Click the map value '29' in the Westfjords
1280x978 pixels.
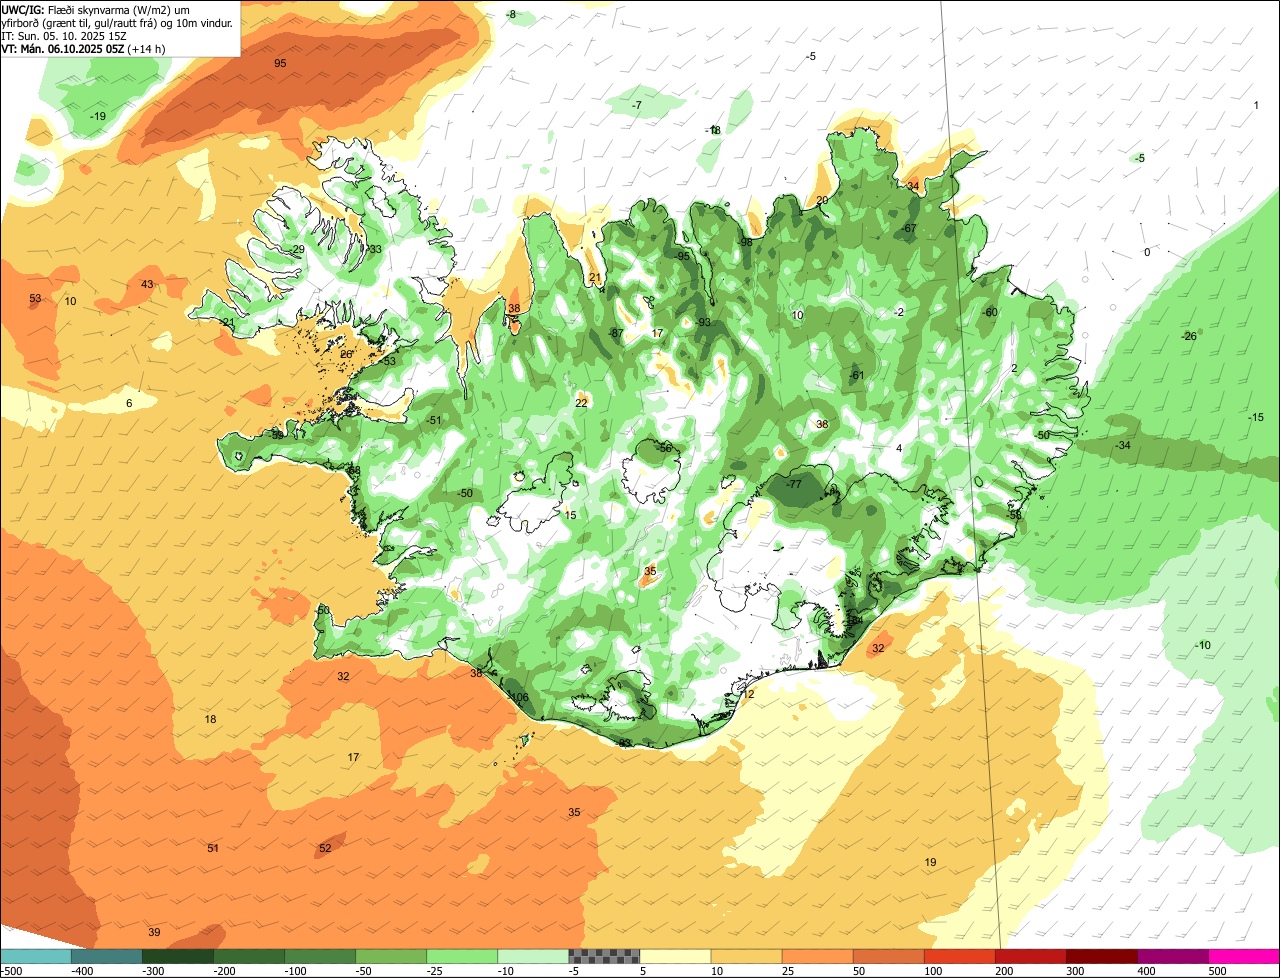(298, 250)
